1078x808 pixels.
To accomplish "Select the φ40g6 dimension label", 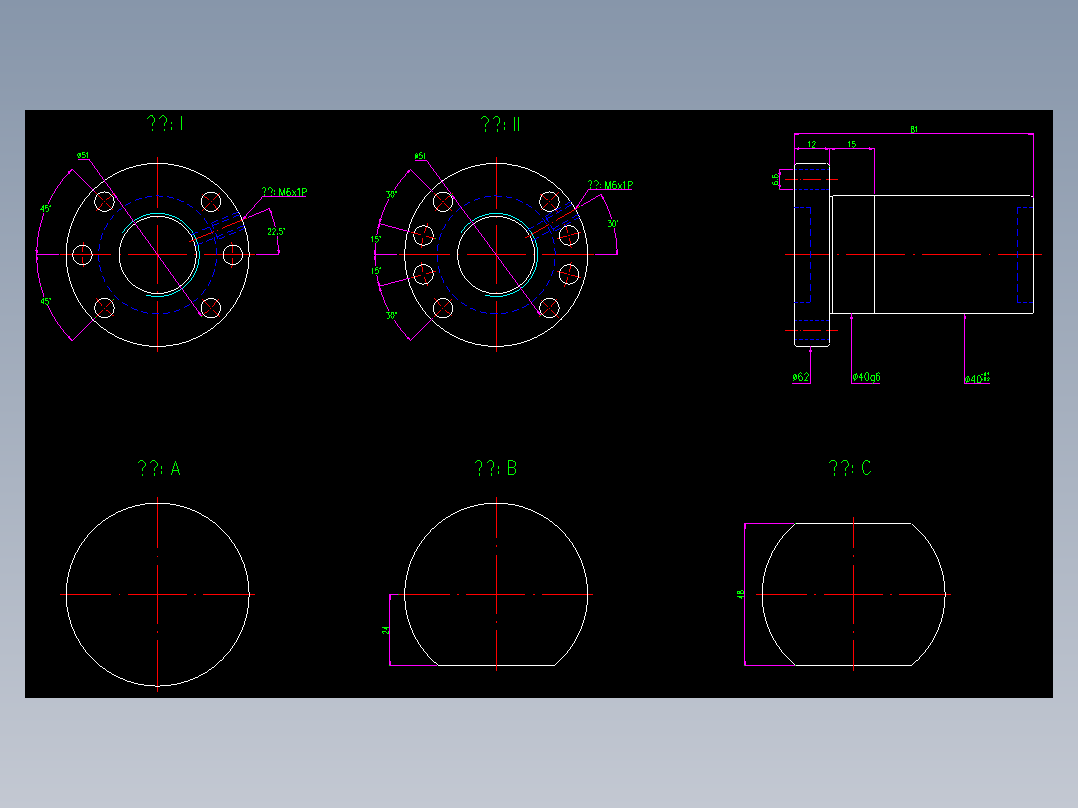I will [867, 377].
